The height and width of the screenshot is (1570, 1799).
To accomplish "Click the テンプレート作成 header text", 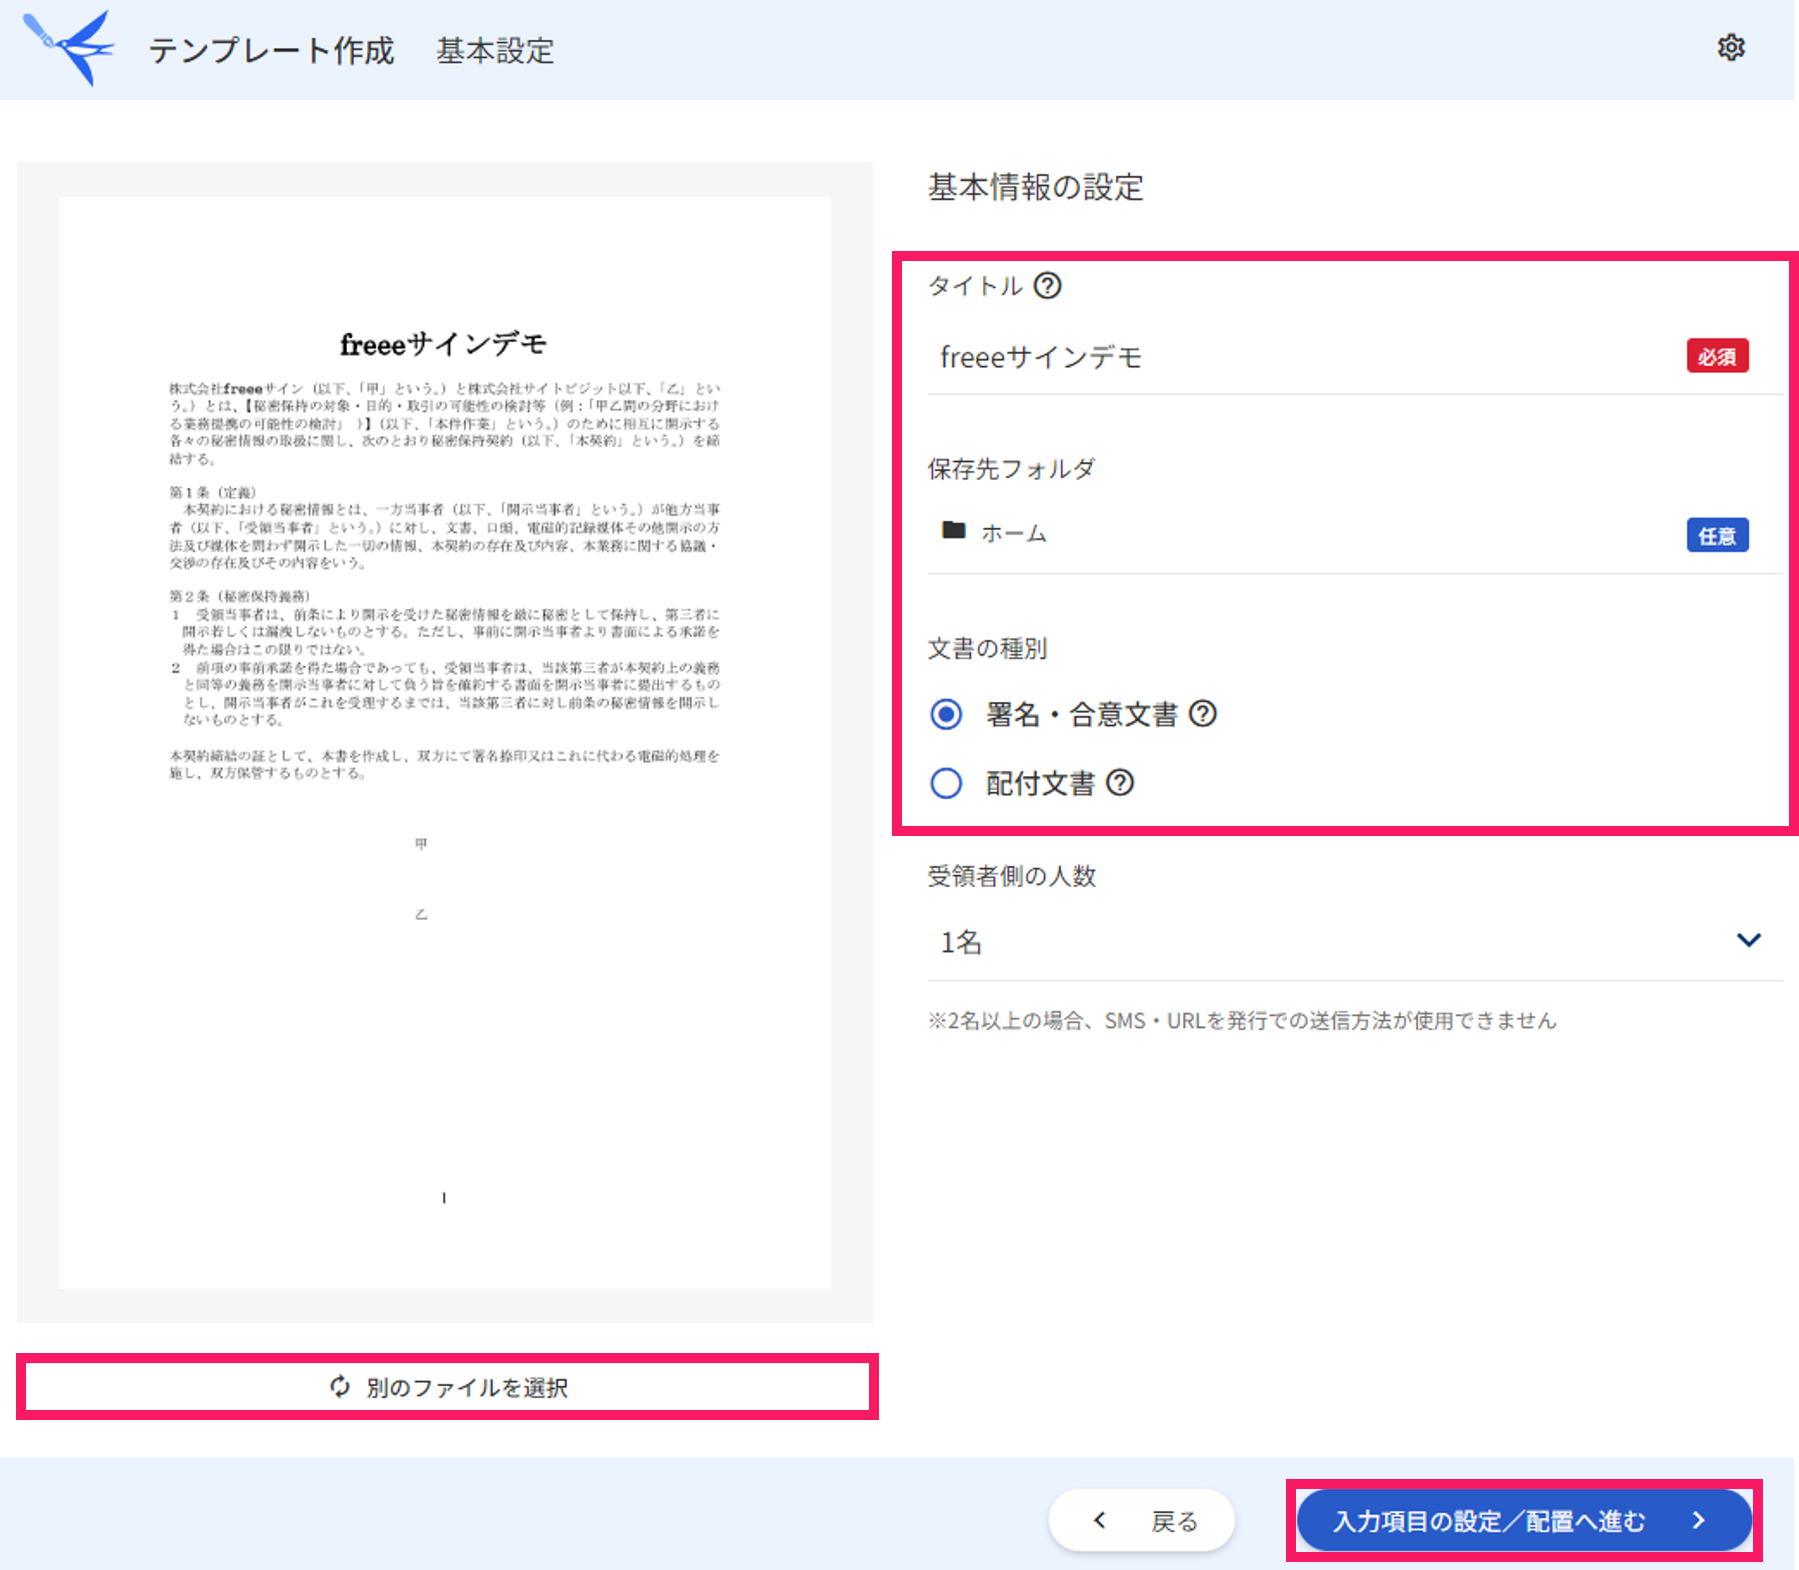I will click(271, 50).
